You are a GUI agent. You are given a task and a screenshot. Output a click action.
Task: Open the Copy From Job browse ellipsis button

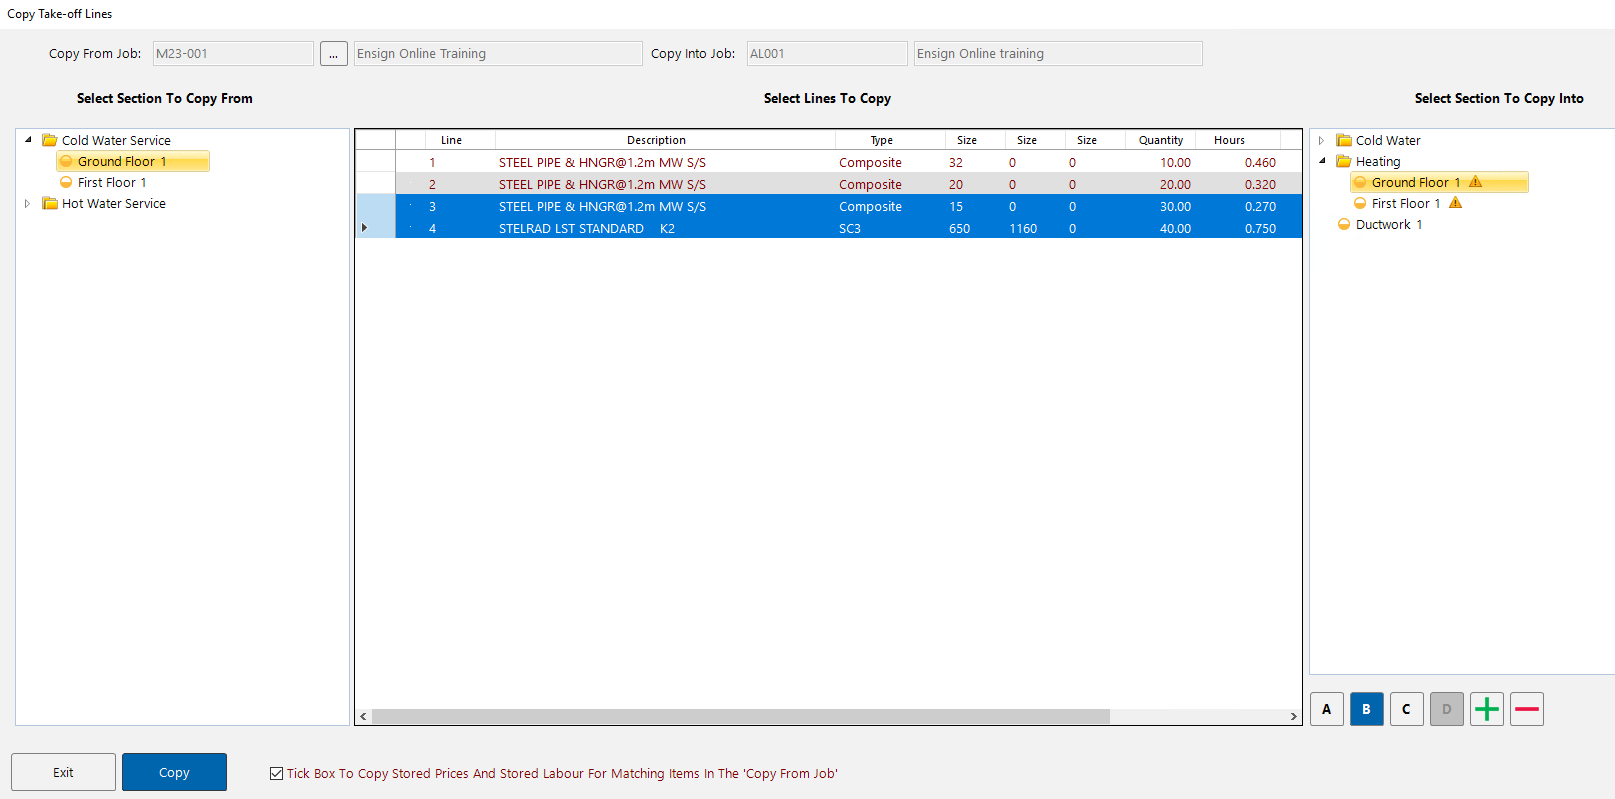pos(334,54)
